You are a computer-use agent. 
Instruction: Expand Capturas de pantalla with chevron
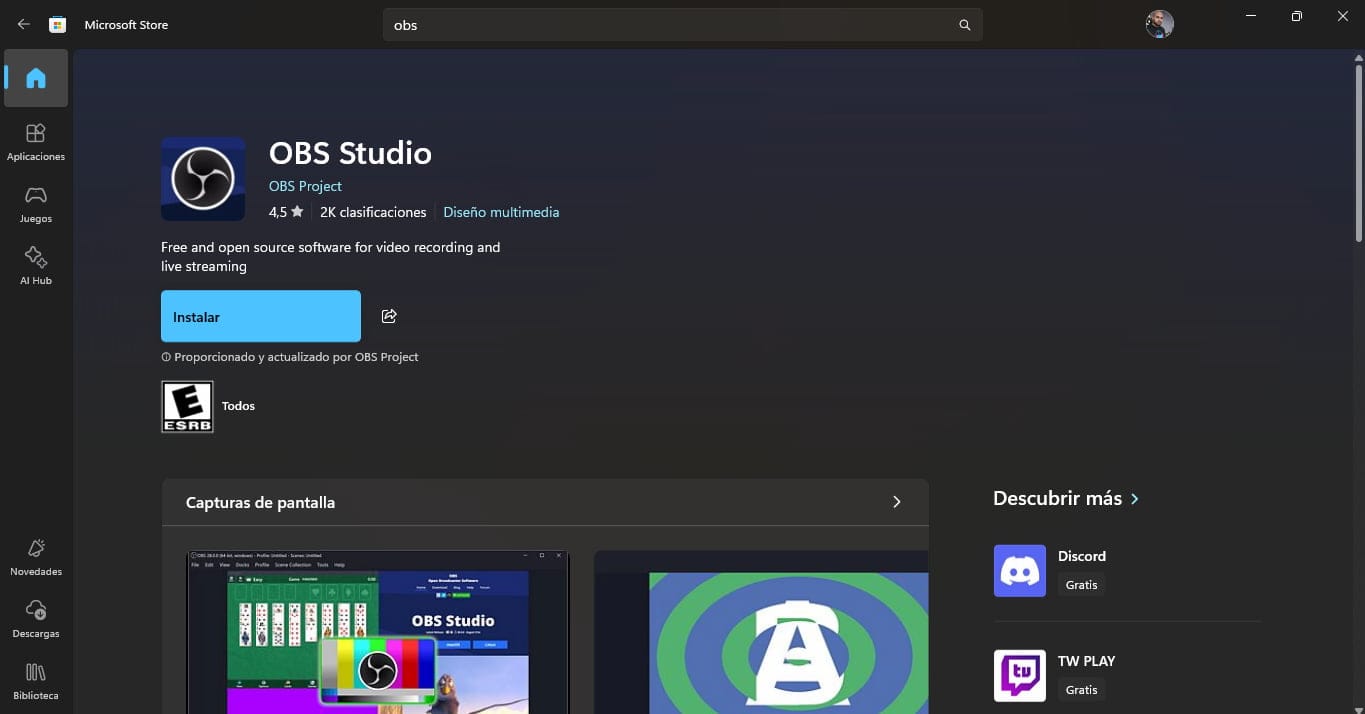pyautogui.click(x=896, y=502)
